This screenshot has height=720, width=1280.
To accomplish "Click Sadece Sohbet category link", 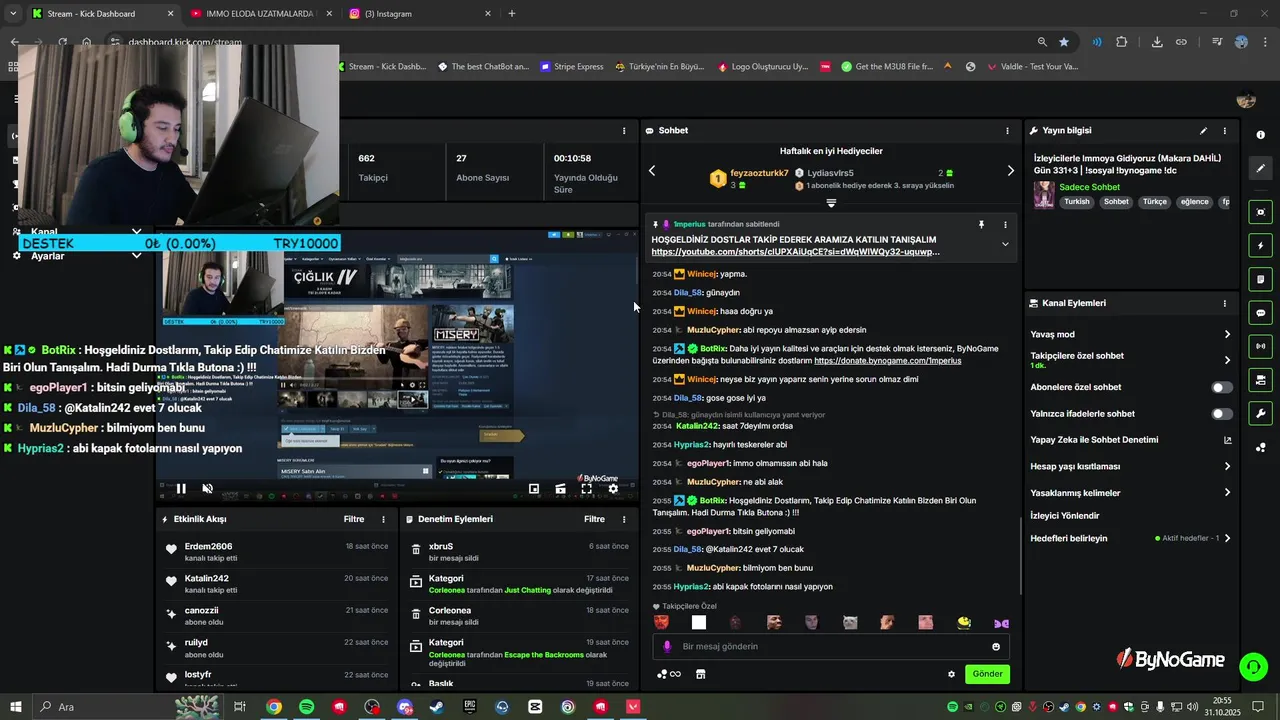I will click(1089, 187).
